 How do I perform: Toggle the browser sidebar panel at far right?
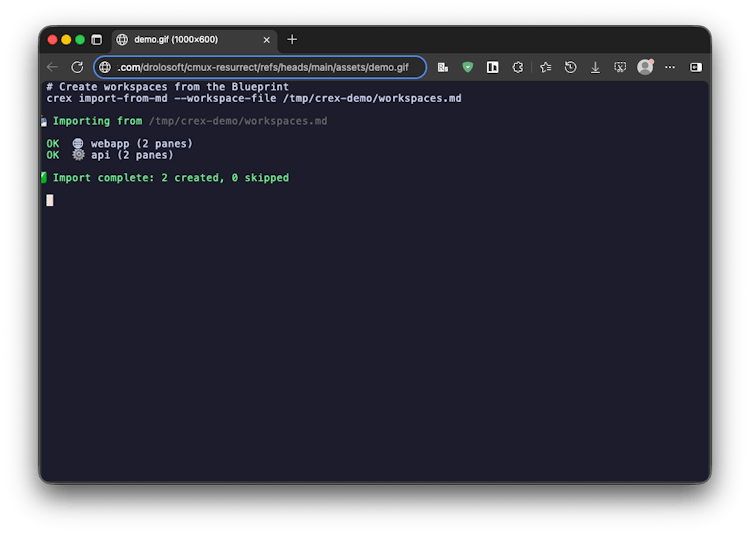point(696,67)
